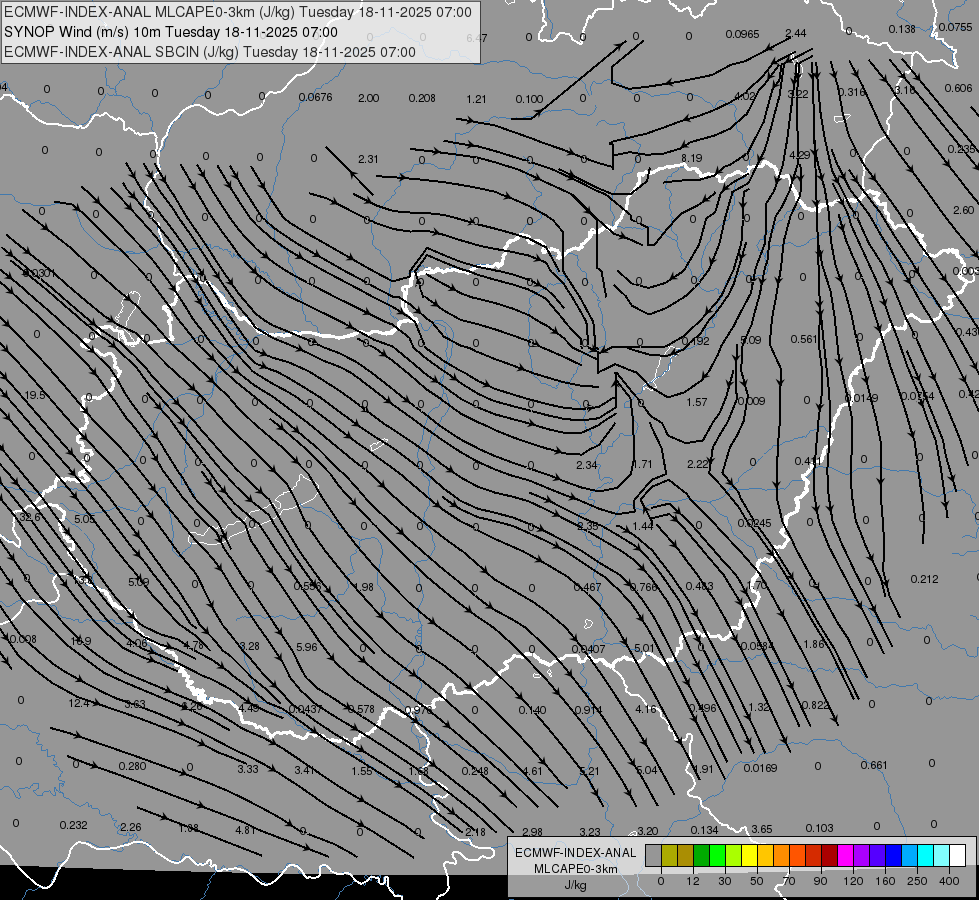Click the dark red legend swatch
This screenshot has height=900, width=979.
point(829,855)
